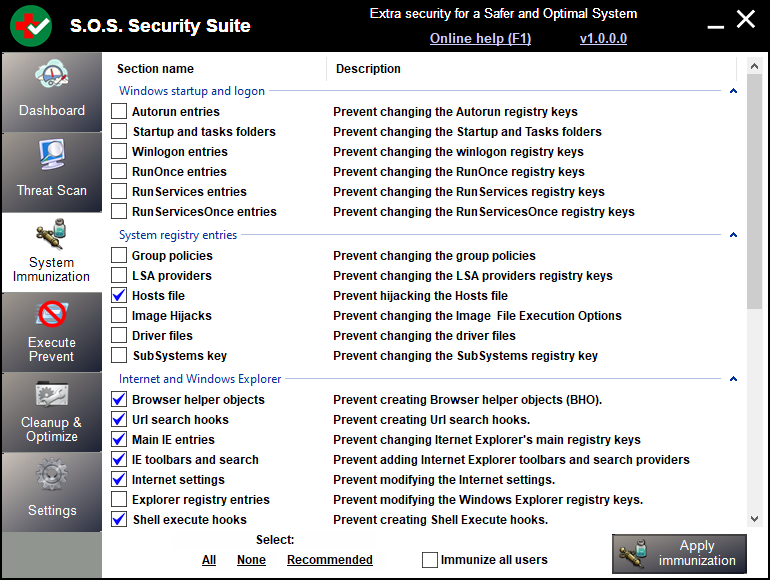This screenshot has height=580, width=770.
Task: Click the None selection link
Action: click(x=251, y=560)
